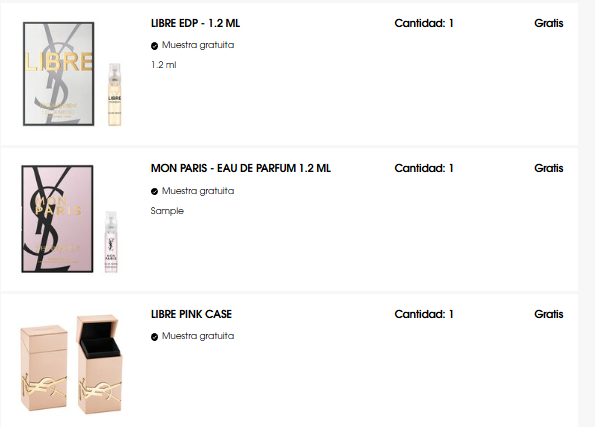Click the 1.2 ml size text under LIBRE EDP
The width and height of the screenshot is (595, 427).
tap(164, 65)
